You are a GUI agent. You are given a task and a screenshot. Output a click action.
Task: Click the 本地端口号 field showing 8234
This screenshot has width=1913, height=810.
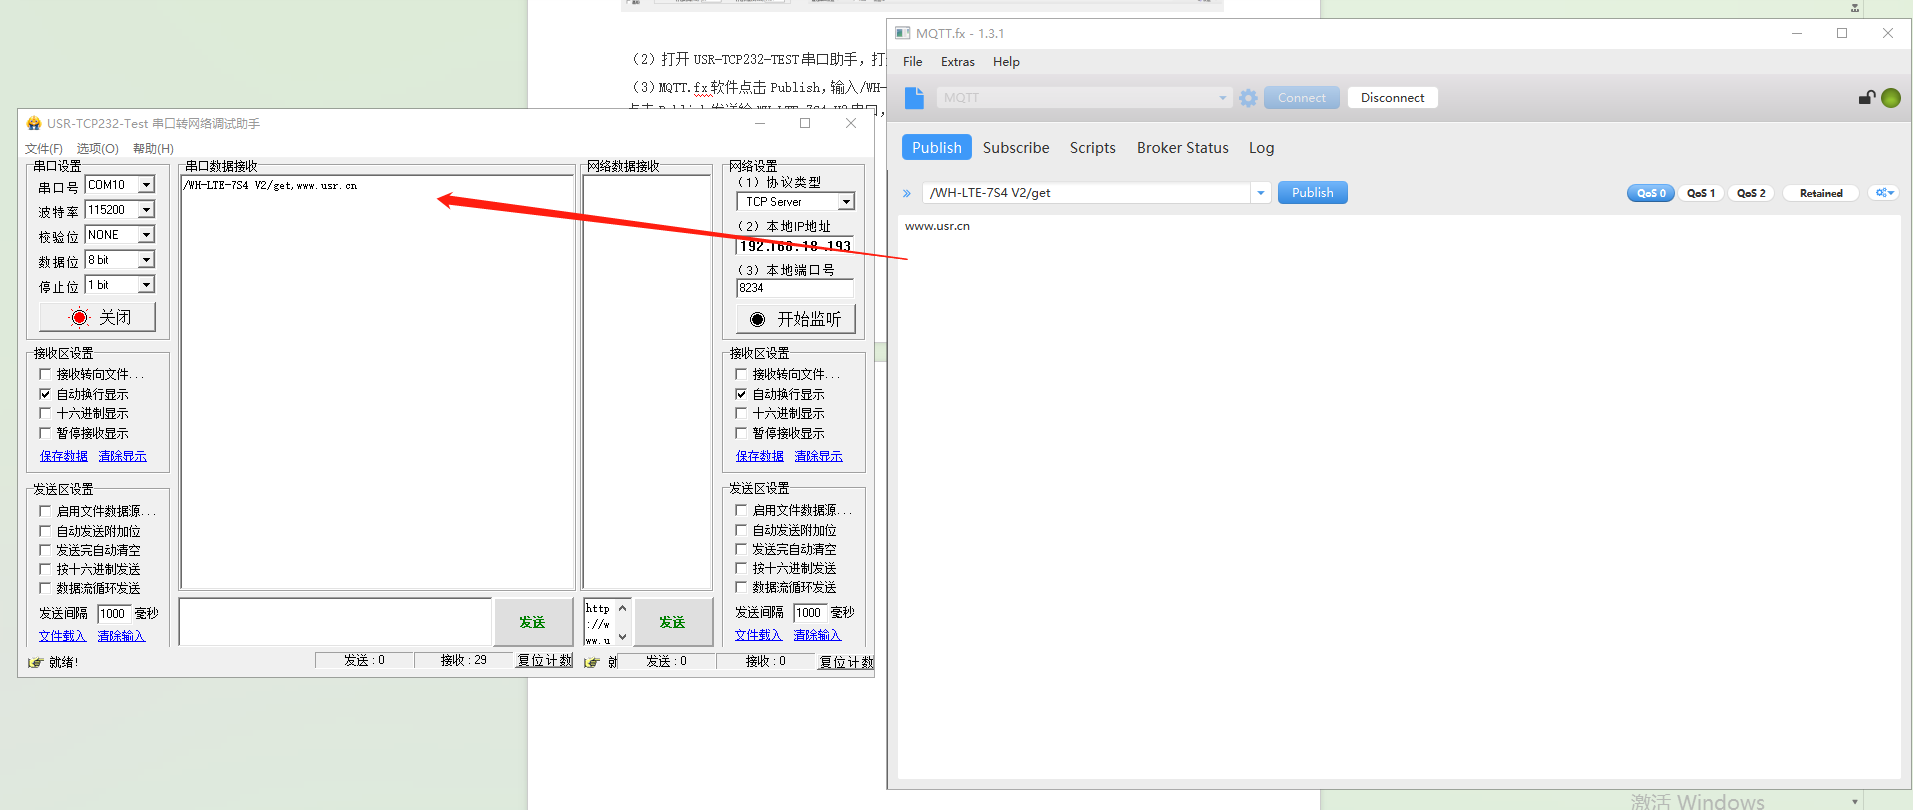point(794,288)
